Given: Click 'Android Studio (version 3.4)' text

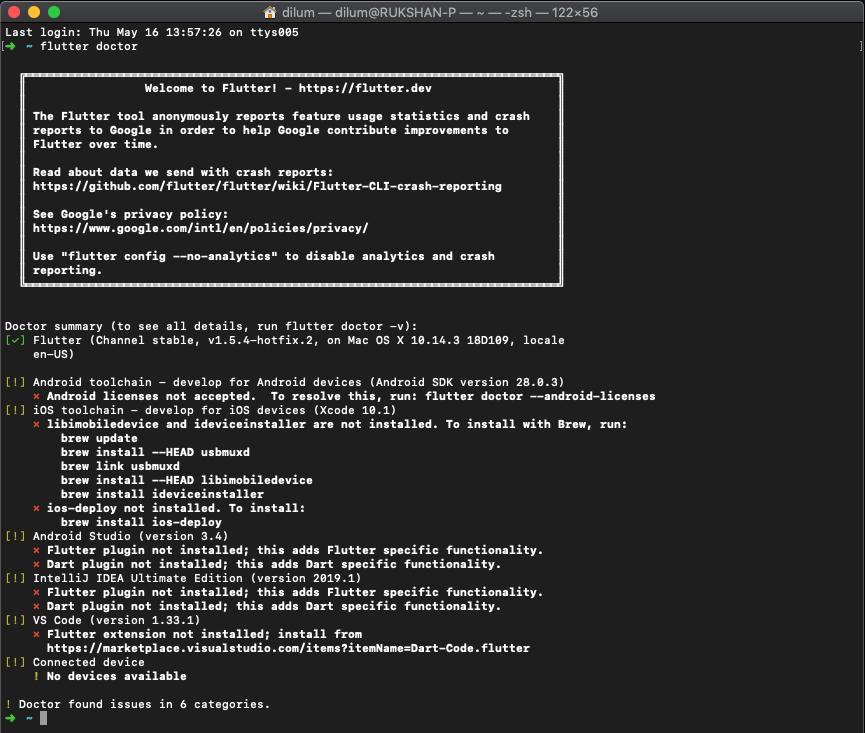Looking at the screenshot, I should click(x=130, y=536).
